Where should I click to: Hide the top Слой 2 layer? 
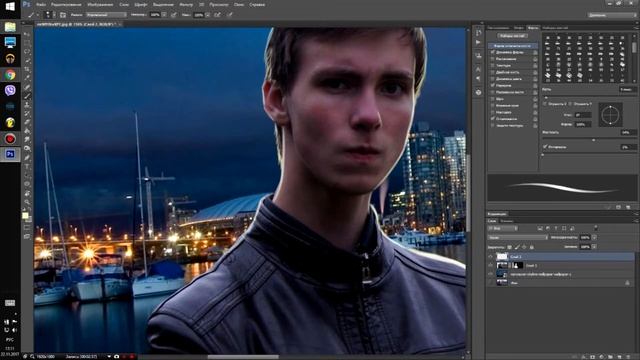click(490, 257)
